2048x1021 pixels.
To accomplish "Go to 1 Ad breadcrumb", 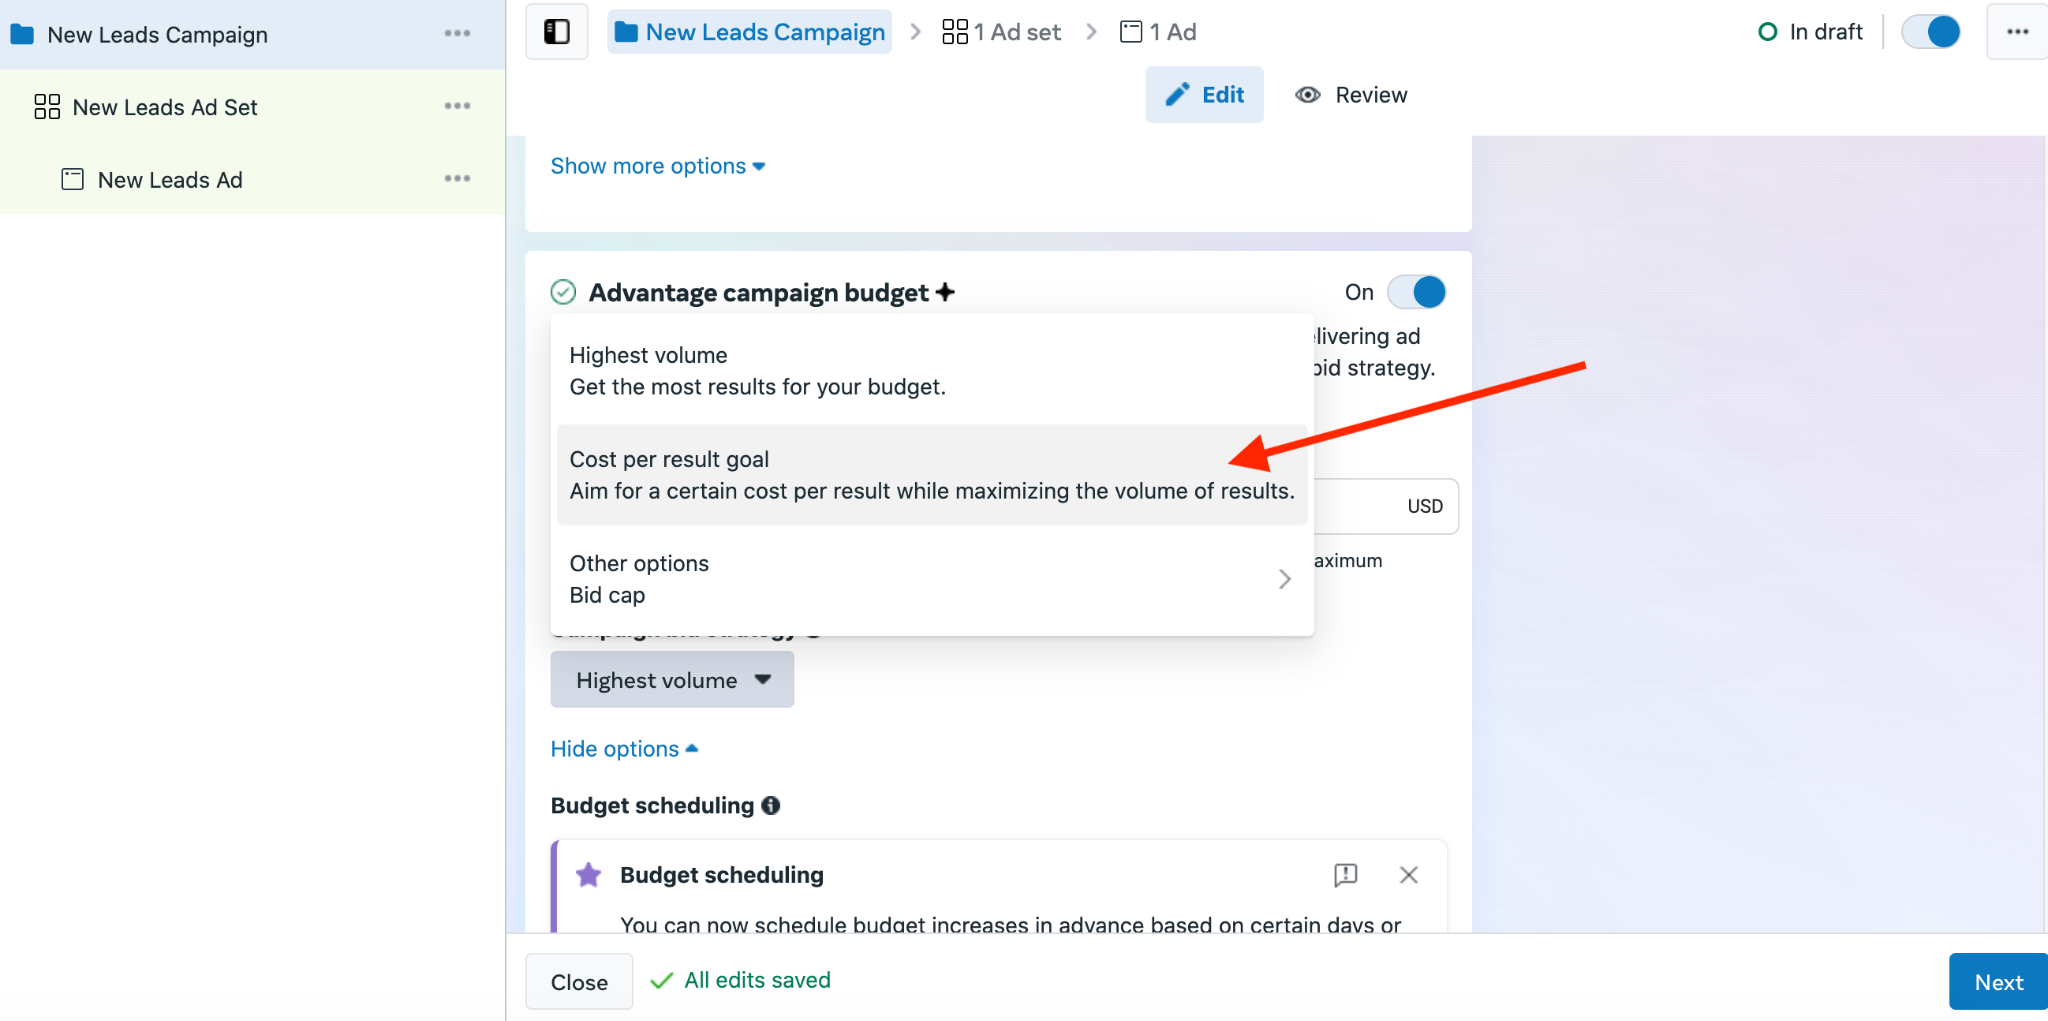I will tap(1158, 32).
